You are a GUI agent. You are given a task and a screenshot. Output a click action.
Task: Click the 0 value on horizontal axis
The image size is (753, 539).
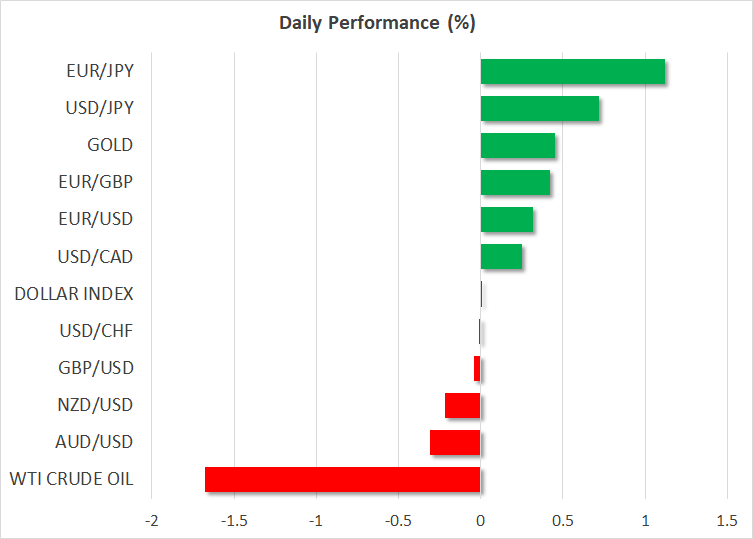click(x=481, y=521)
